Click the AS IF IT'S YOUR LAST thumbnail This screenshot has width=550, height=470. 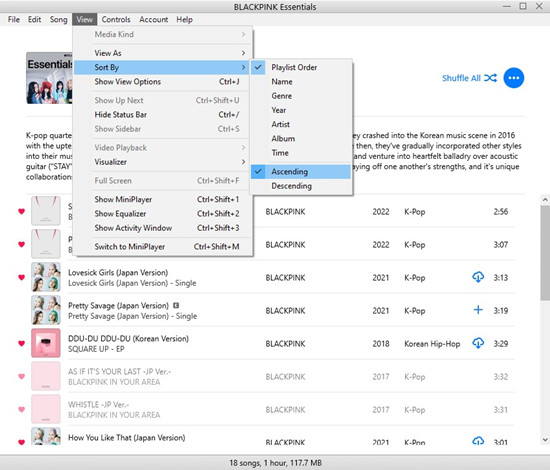coord(46,376)
